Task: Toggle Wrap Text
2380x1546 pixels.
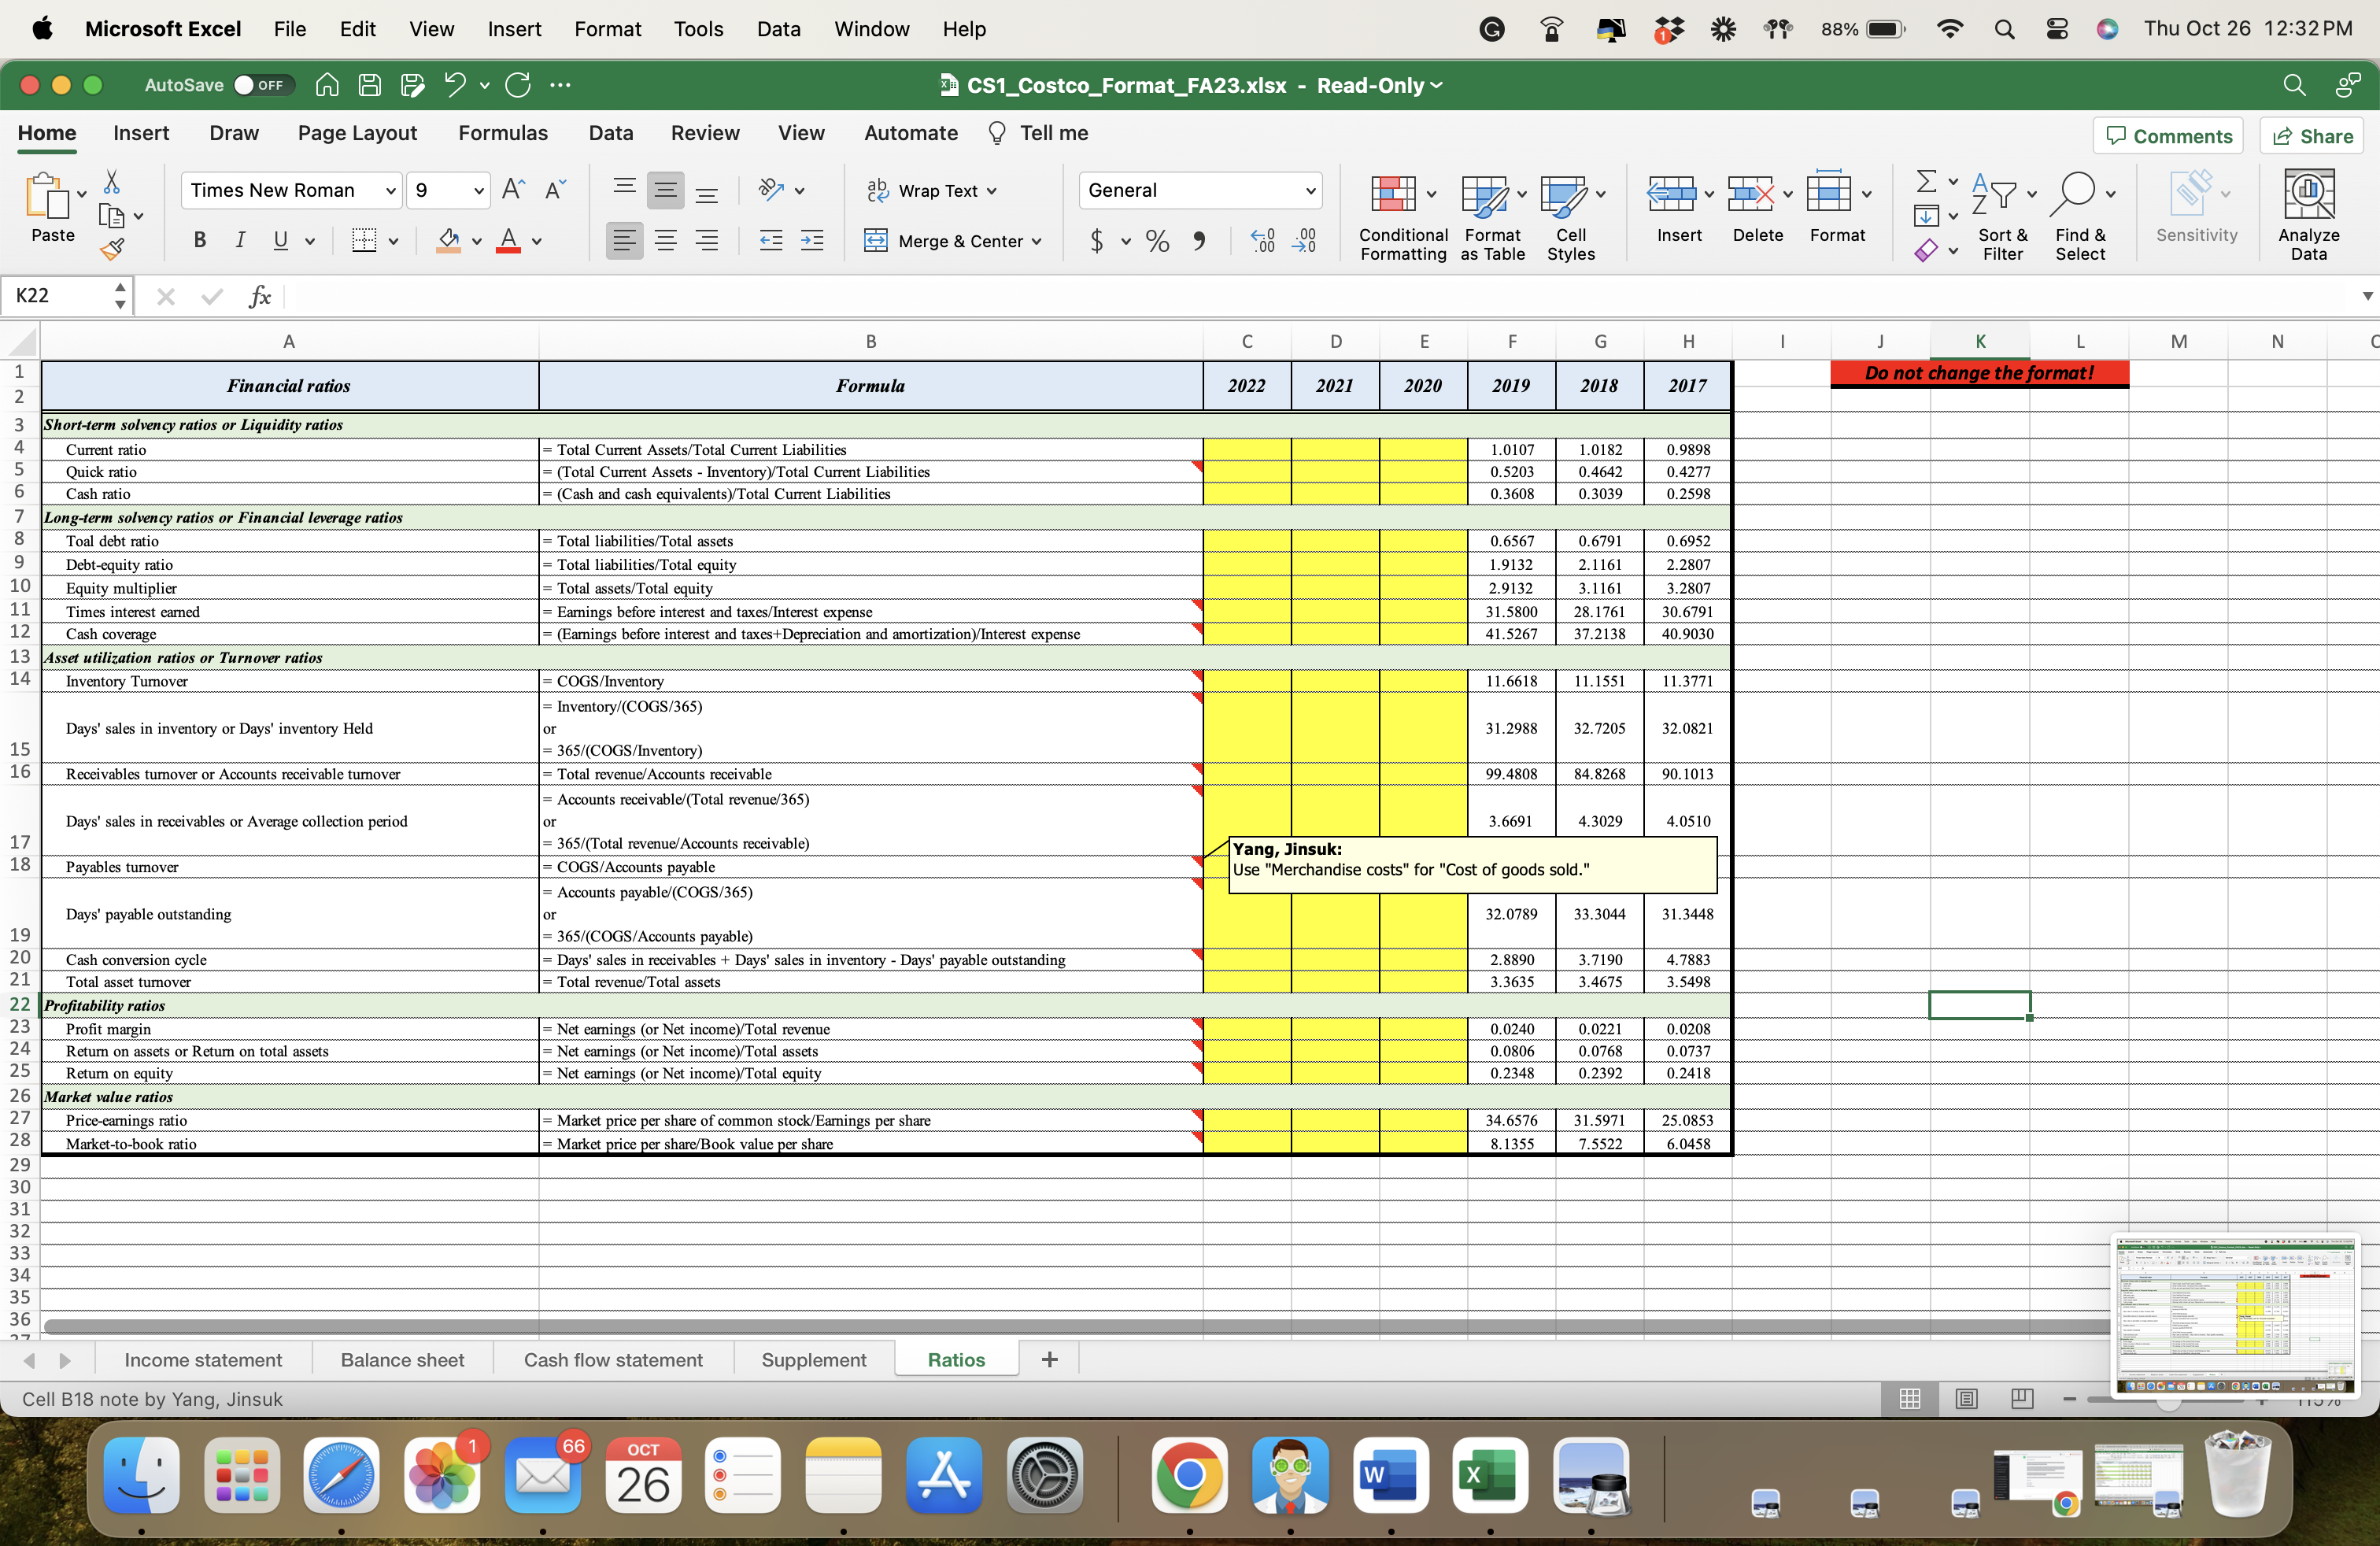Action: point(932,190)
